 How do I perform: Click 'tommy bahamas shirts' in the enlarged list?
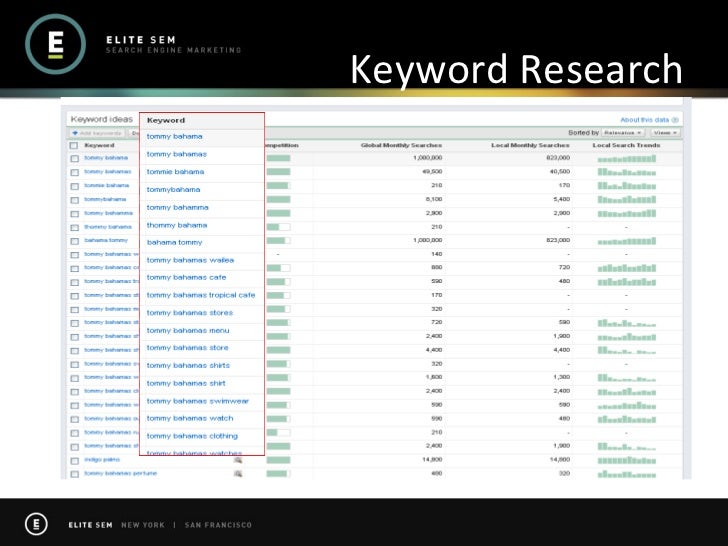[188, 365]
